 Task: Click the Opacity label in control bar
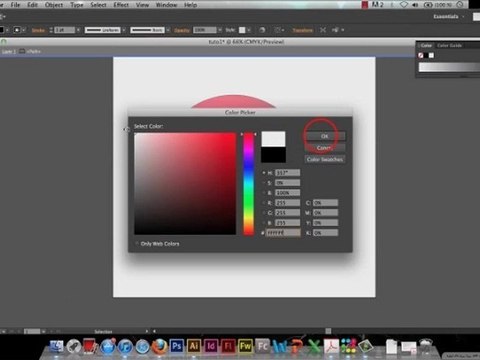[182, 30]
